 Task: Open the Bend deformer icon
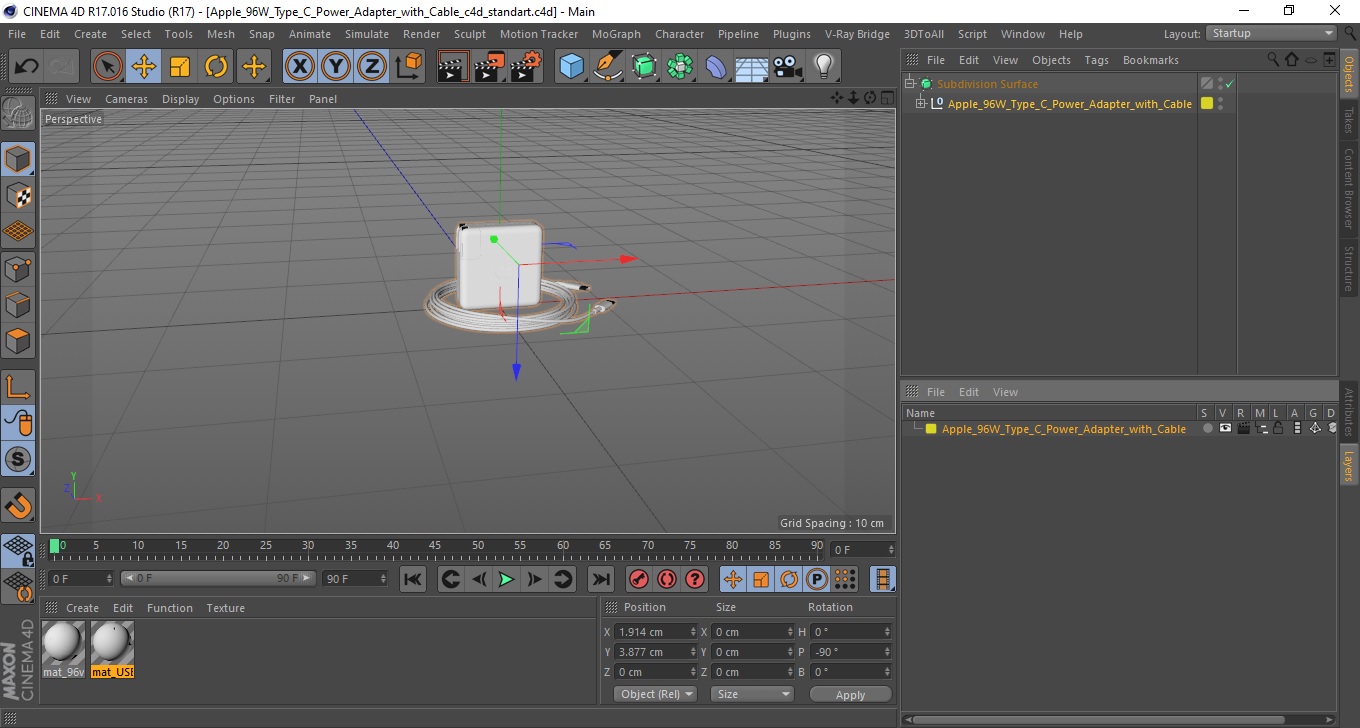716,67
